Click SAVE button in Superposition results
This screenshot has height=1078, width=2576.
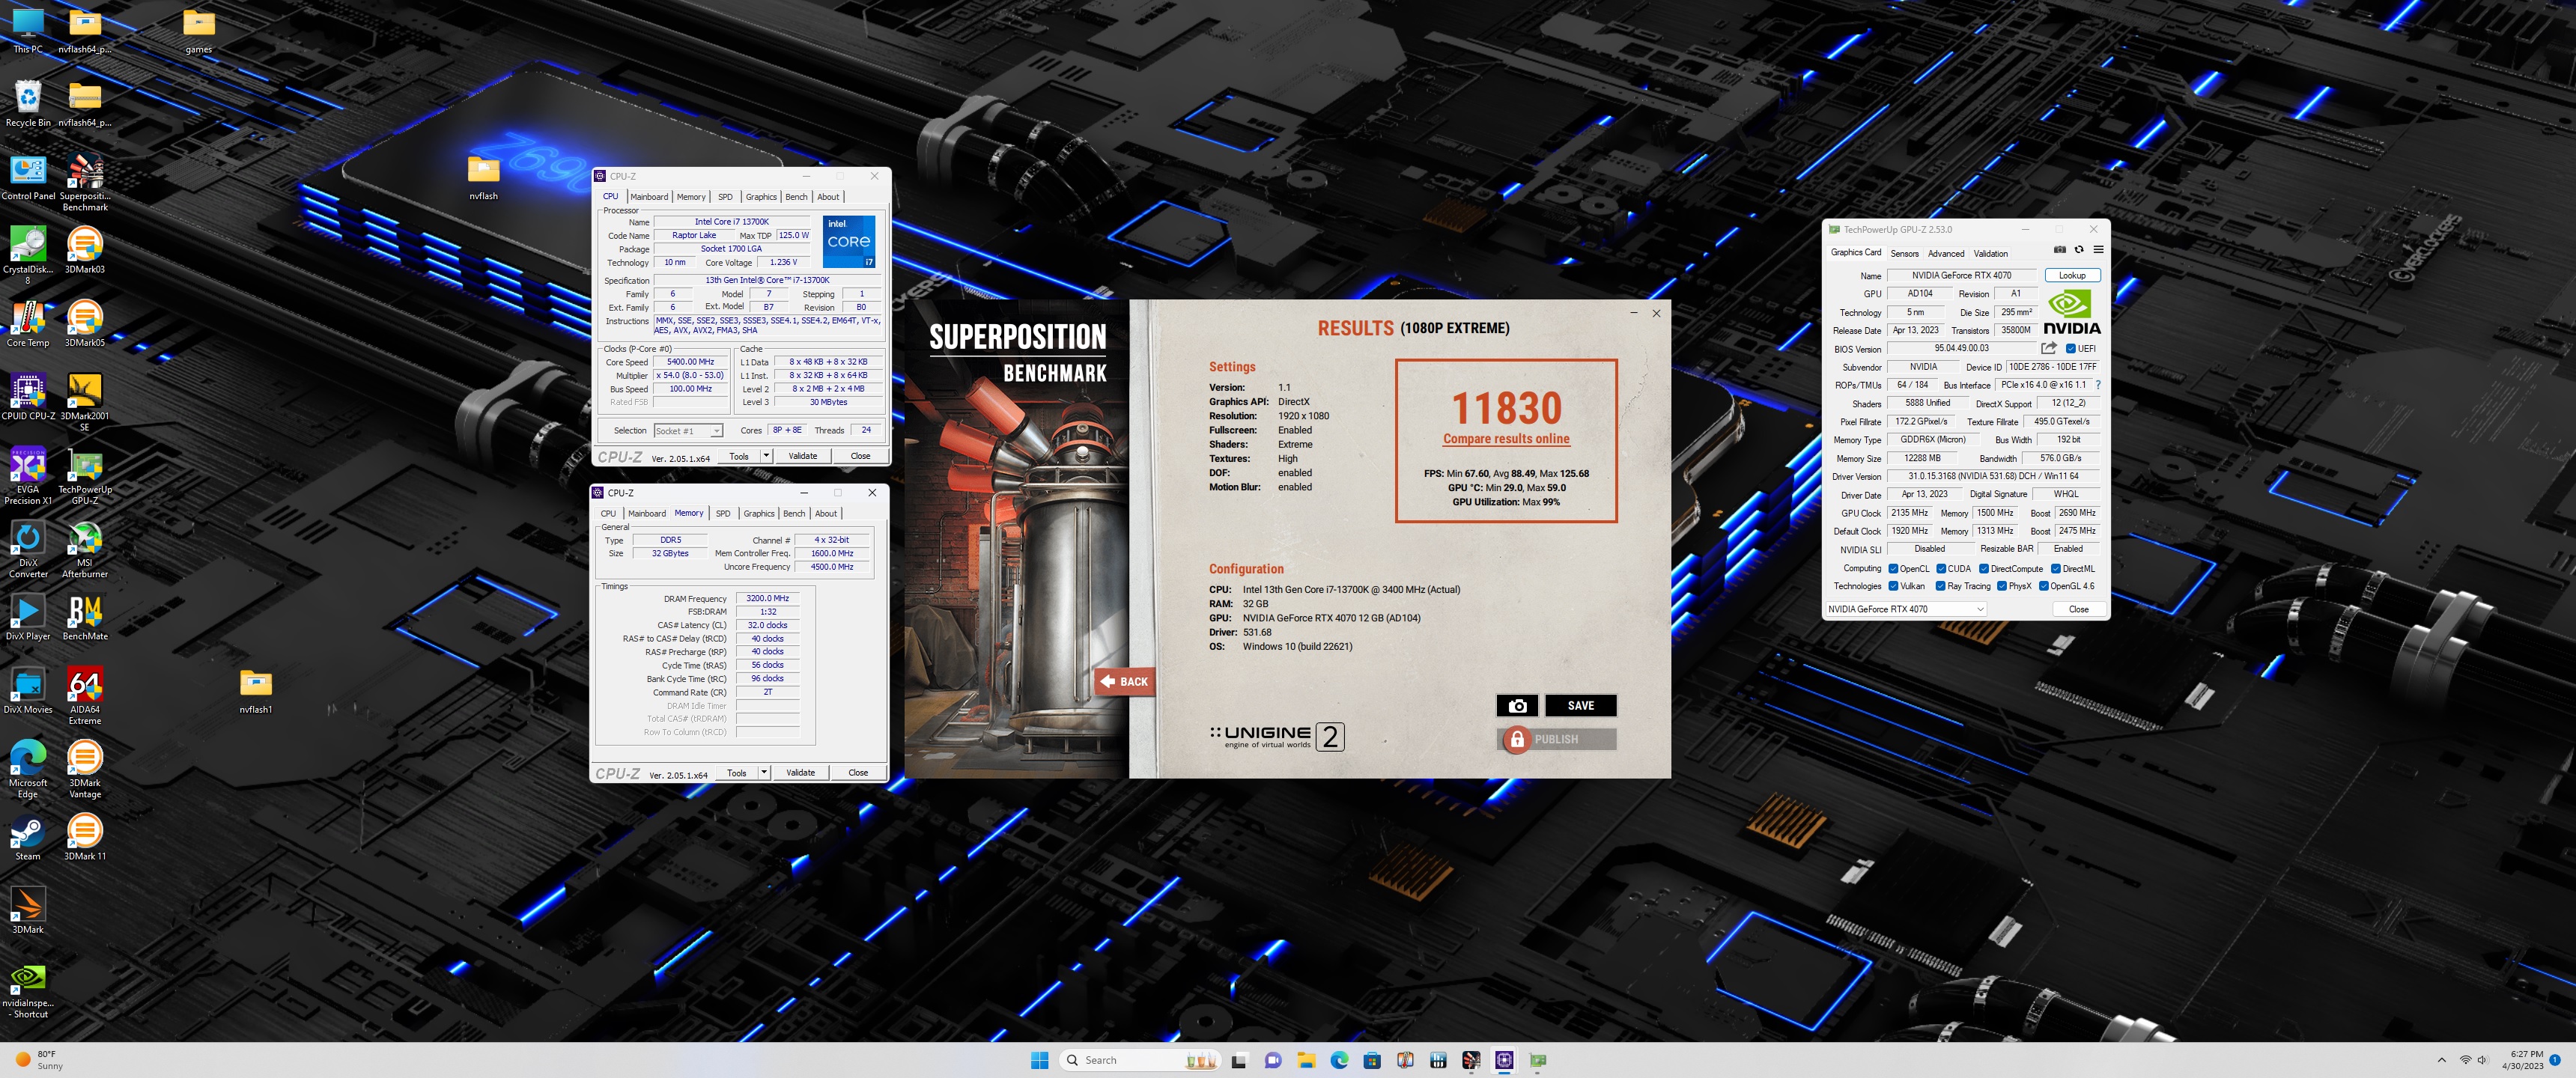point(1580,706)
